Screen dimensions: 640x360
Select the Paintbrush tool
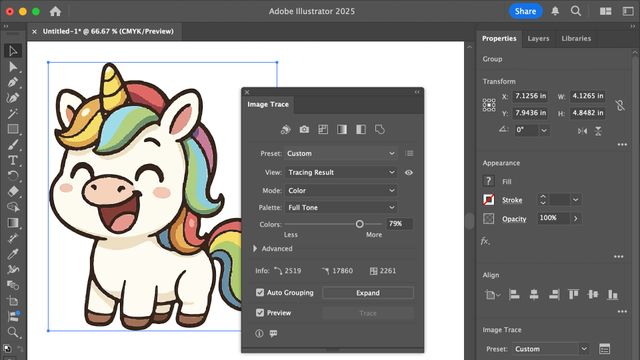tap(13, 144)
